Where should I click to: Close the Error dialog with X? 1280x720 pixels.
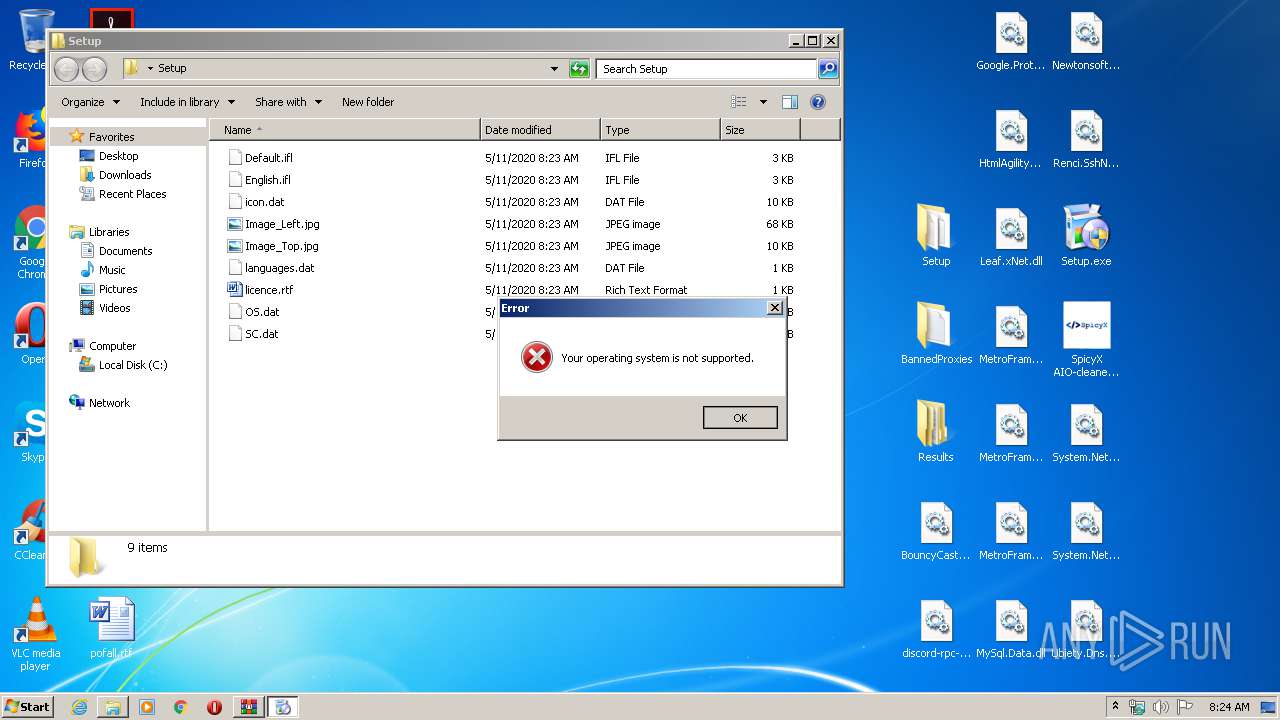[x=775, y=308]
